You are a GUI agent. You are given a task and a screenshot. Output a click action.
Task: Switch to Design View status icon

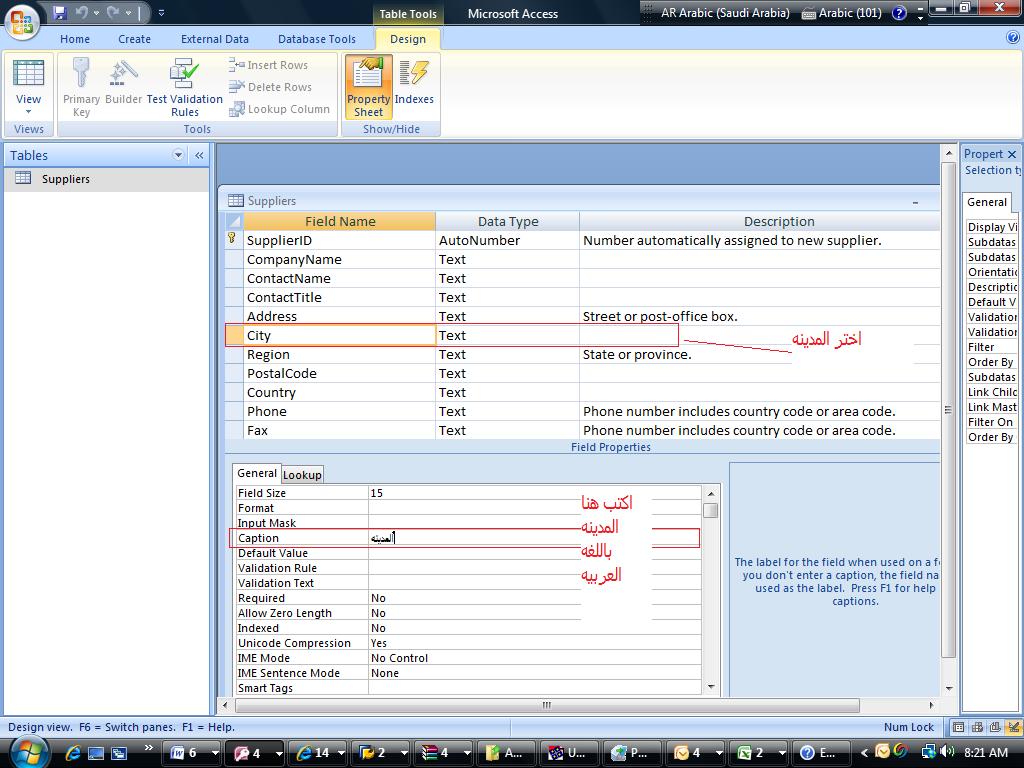click(1014, 727)
